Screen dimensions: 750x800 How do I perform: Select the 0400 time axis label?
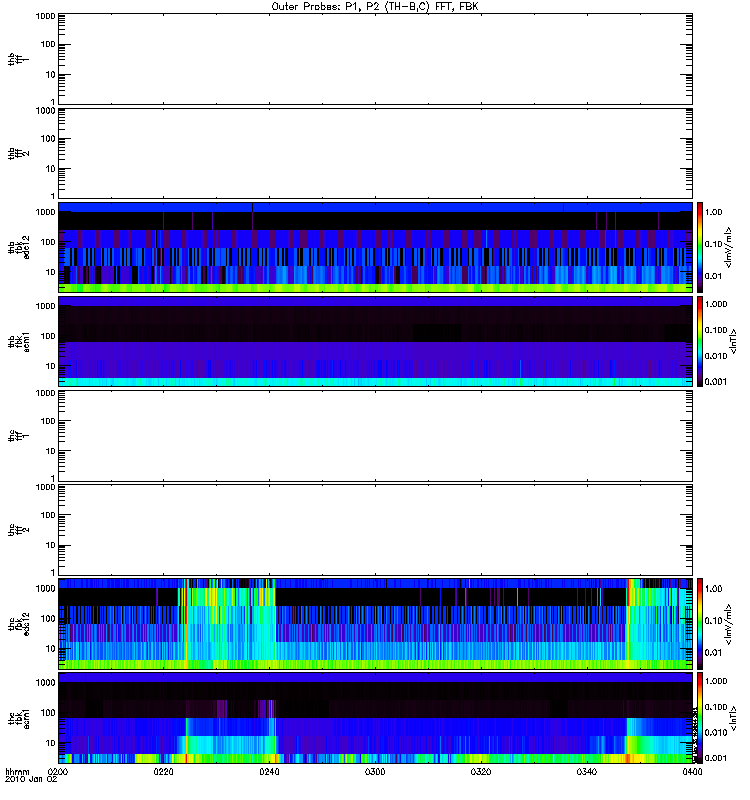click(x=692, y=772)
